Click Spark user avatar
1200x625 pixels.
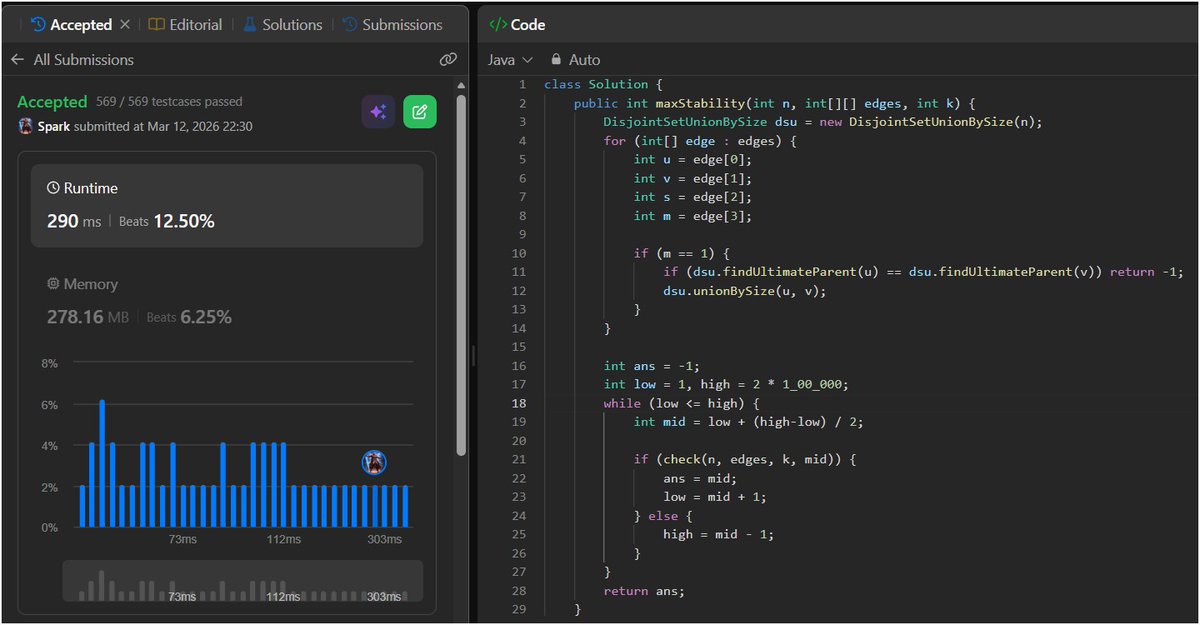pyautogui.click(x=26, y=126)
